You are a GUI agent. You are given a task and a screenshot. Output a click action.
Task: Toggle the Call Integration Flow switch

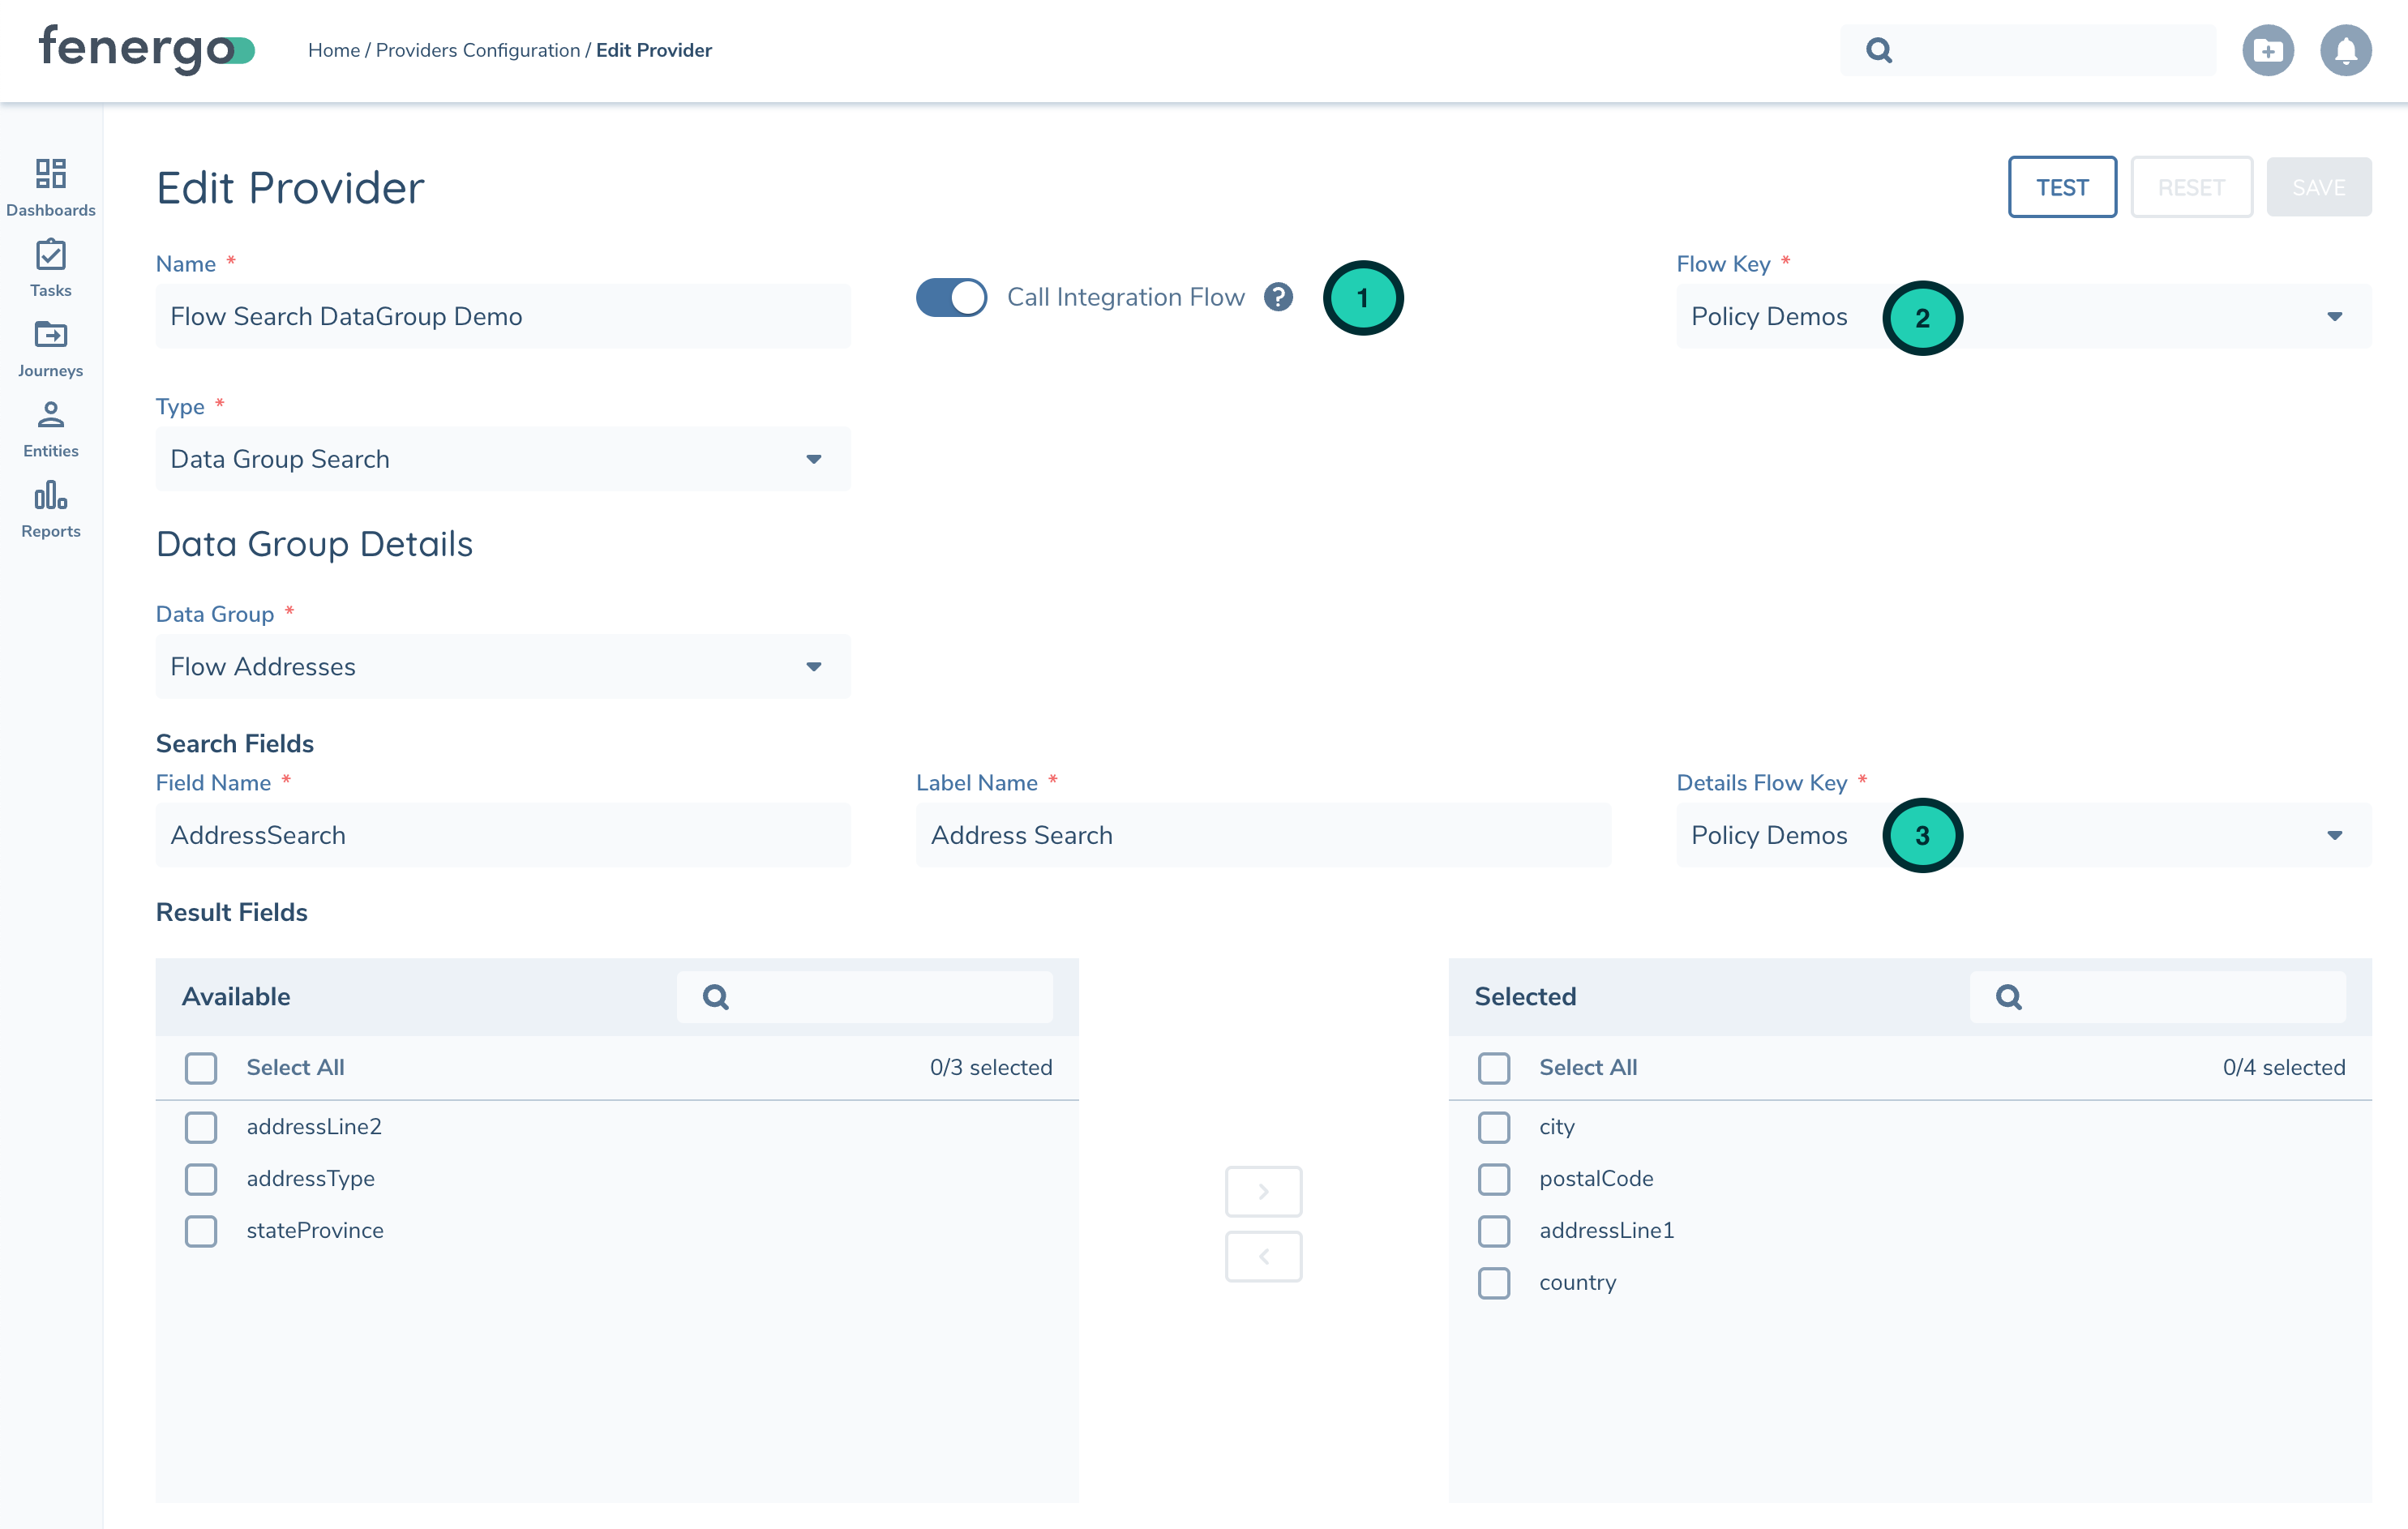coord(950,297)
